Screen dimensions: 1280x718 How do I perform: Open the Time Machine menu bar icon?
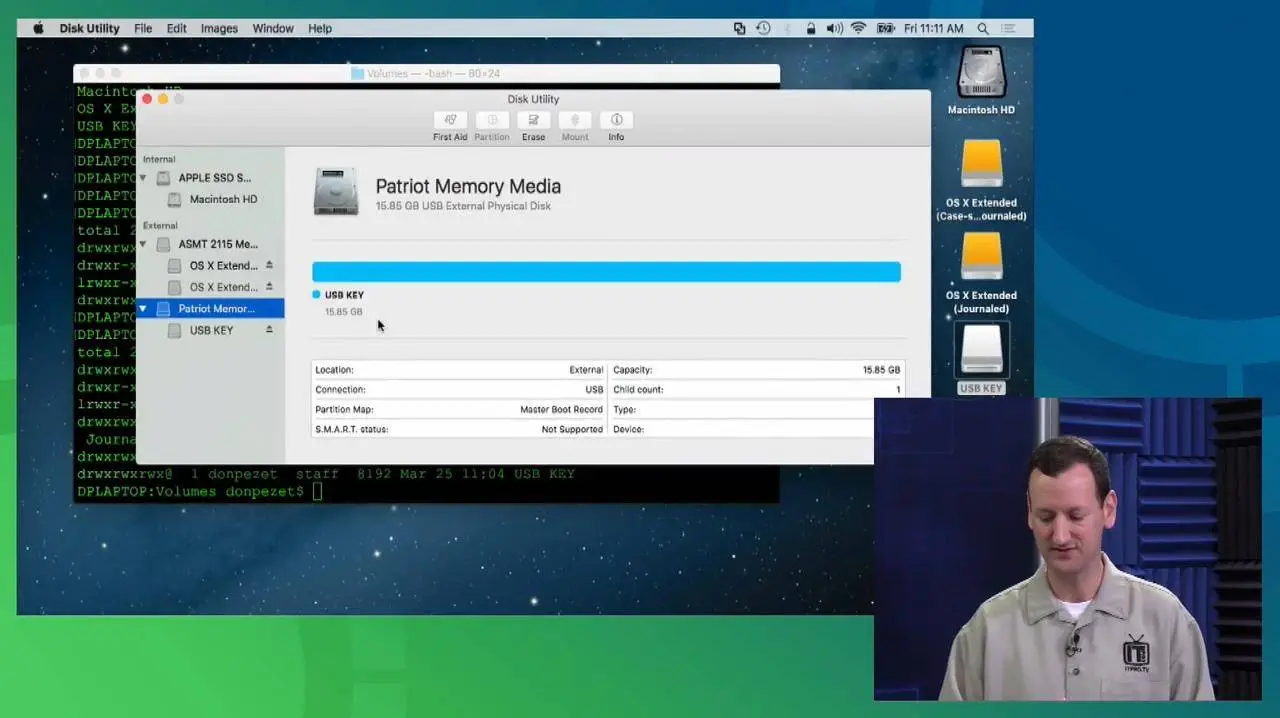[x=763, y=28]
